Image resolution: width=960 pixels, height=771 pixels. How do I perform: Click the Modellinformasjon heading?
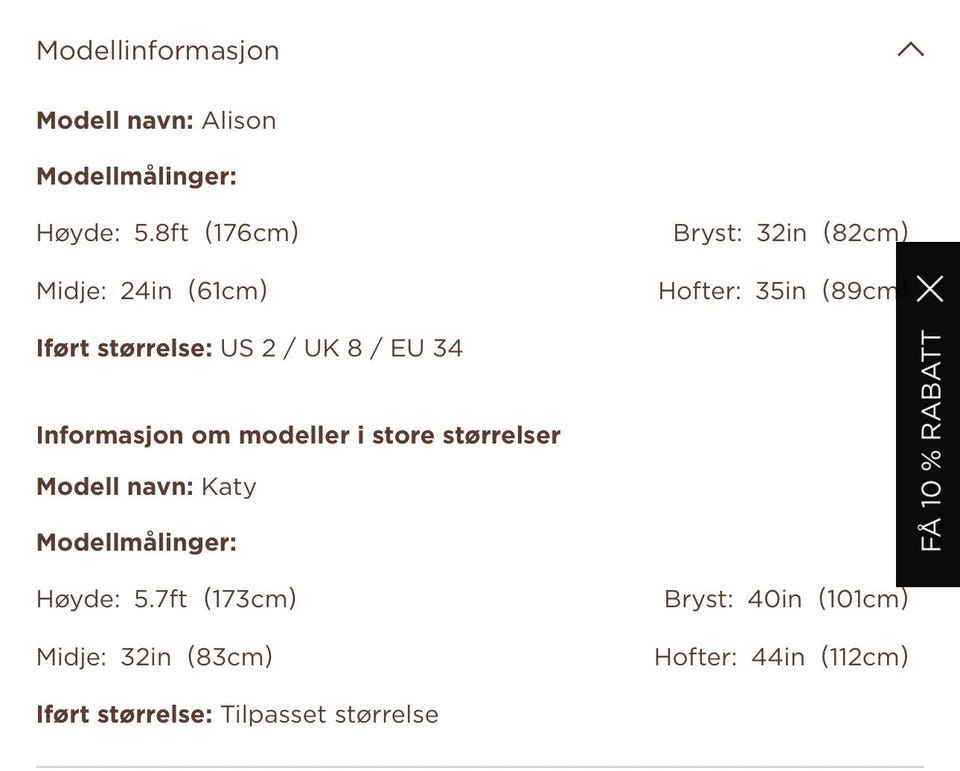[x=158, y=50]
